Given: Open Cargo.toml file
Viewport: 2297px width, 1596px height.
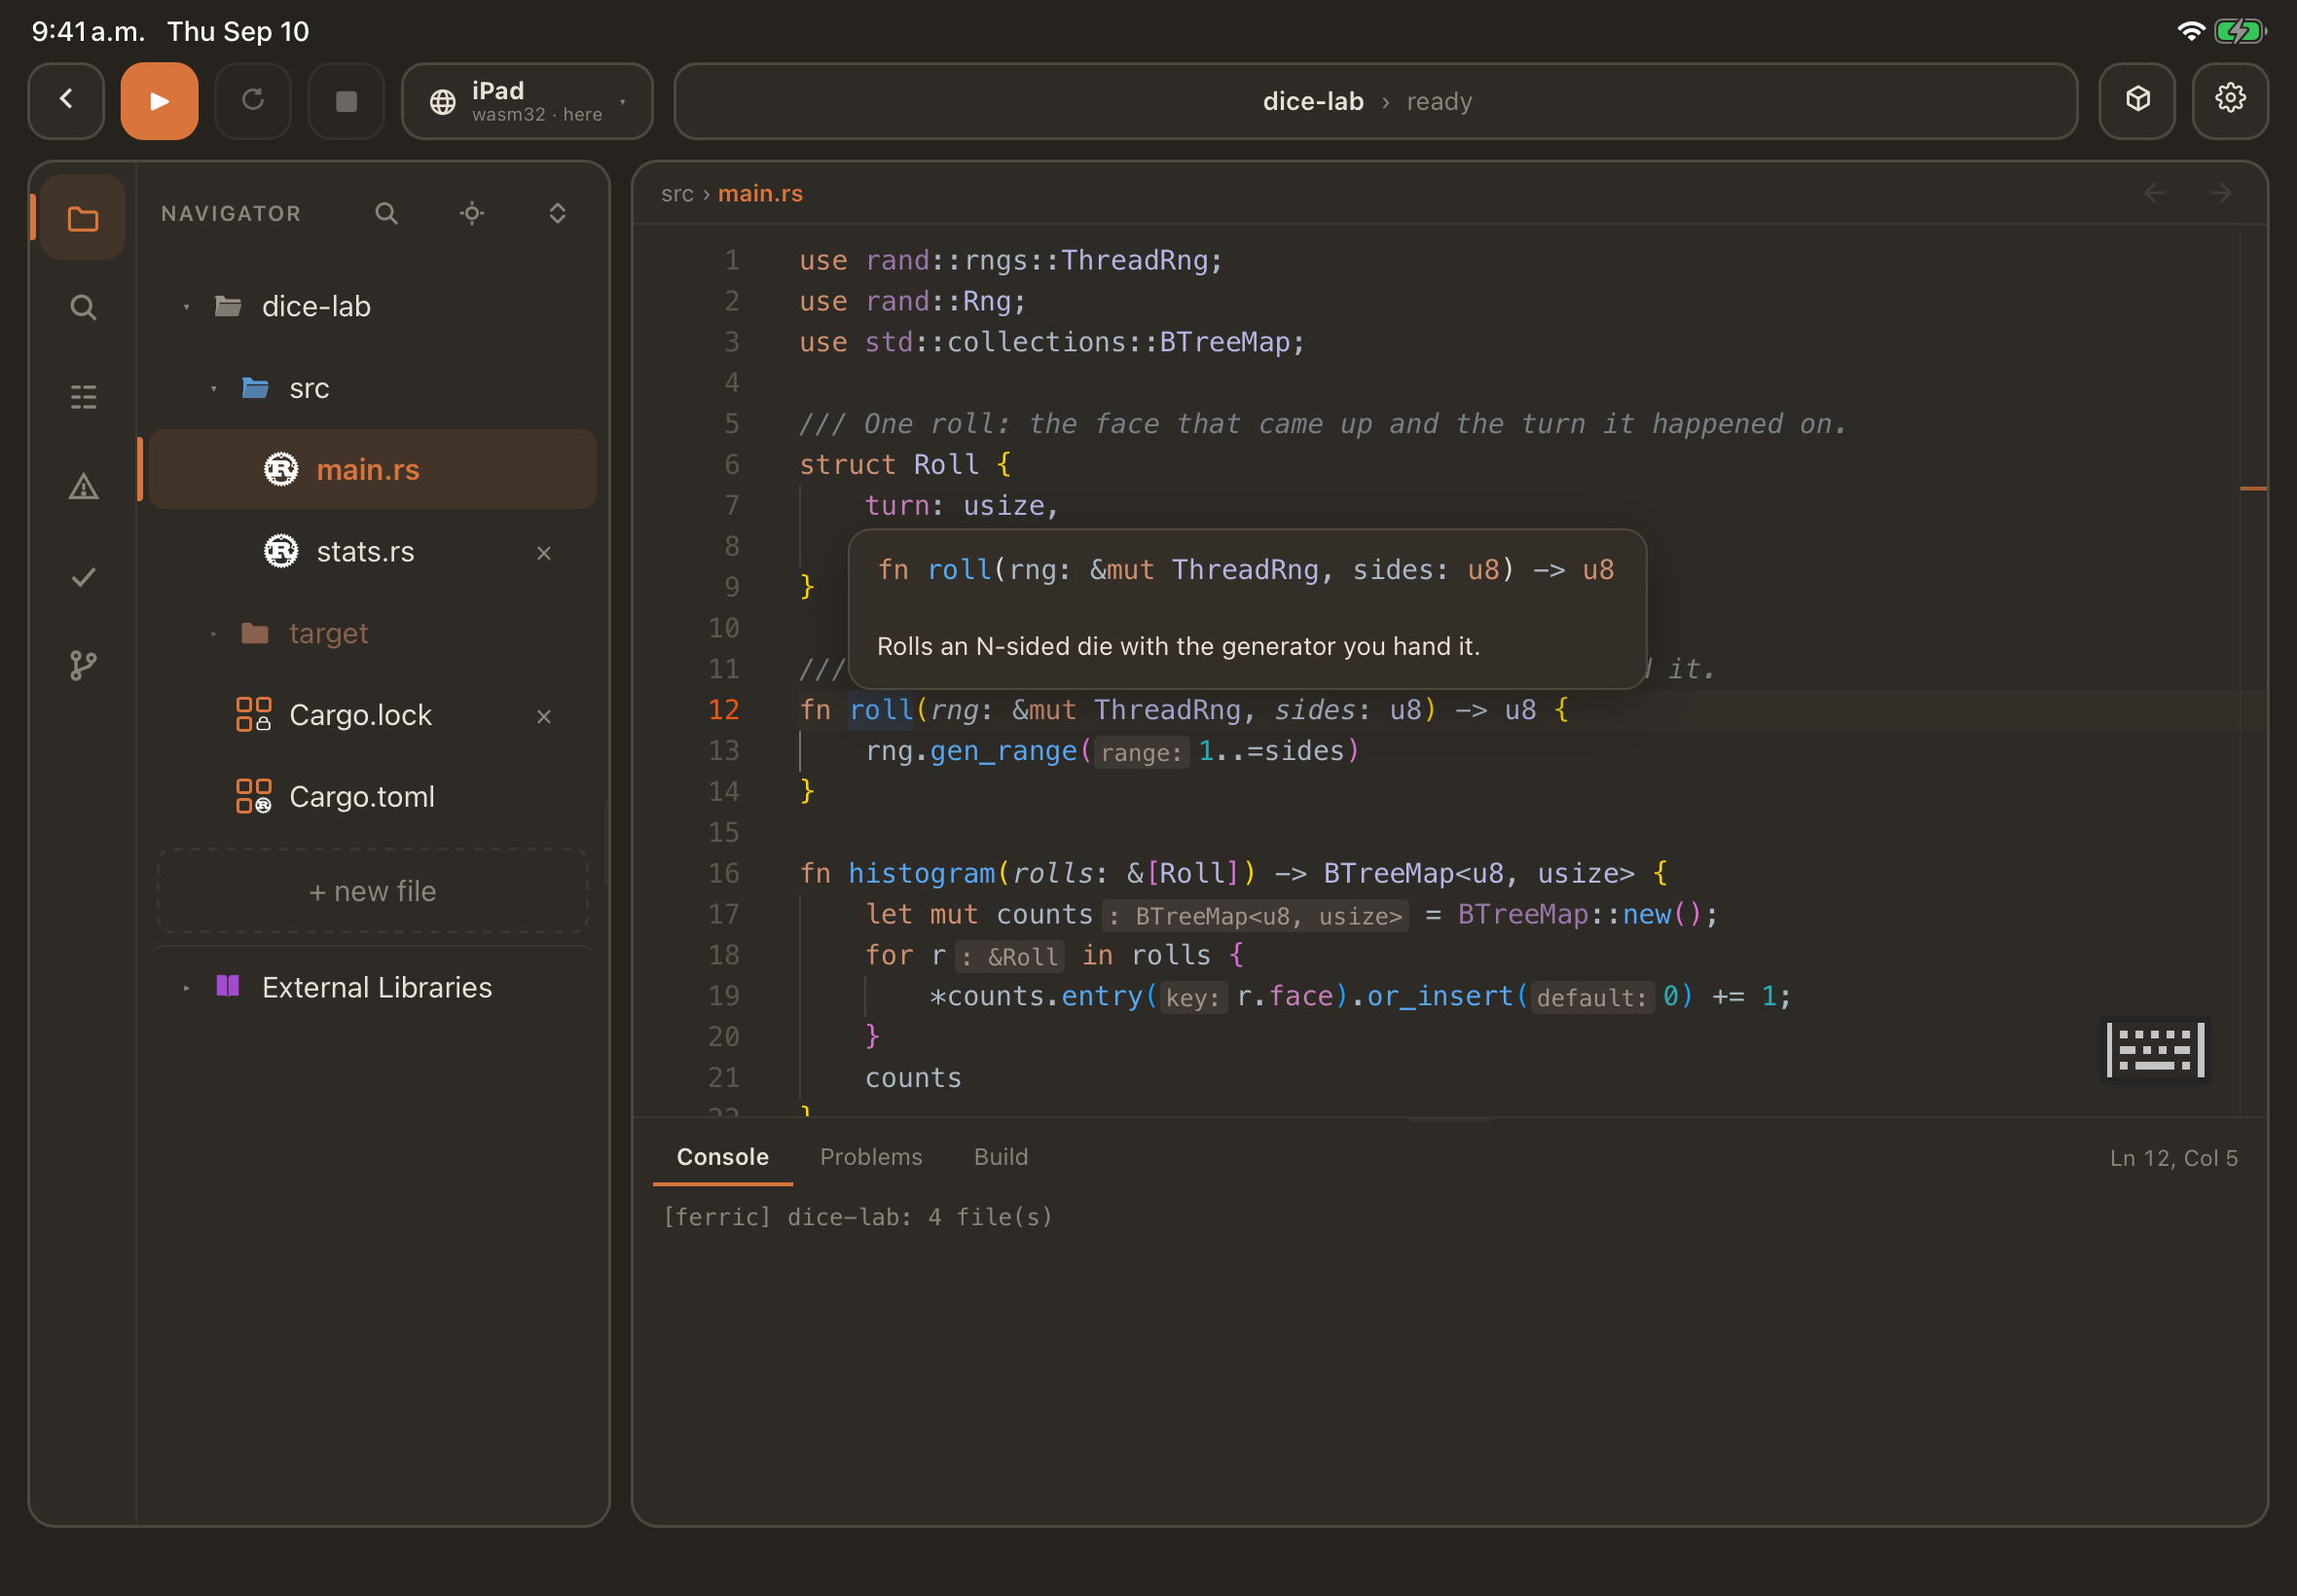Looking at the screenshot, I should (x=372, y=797).
